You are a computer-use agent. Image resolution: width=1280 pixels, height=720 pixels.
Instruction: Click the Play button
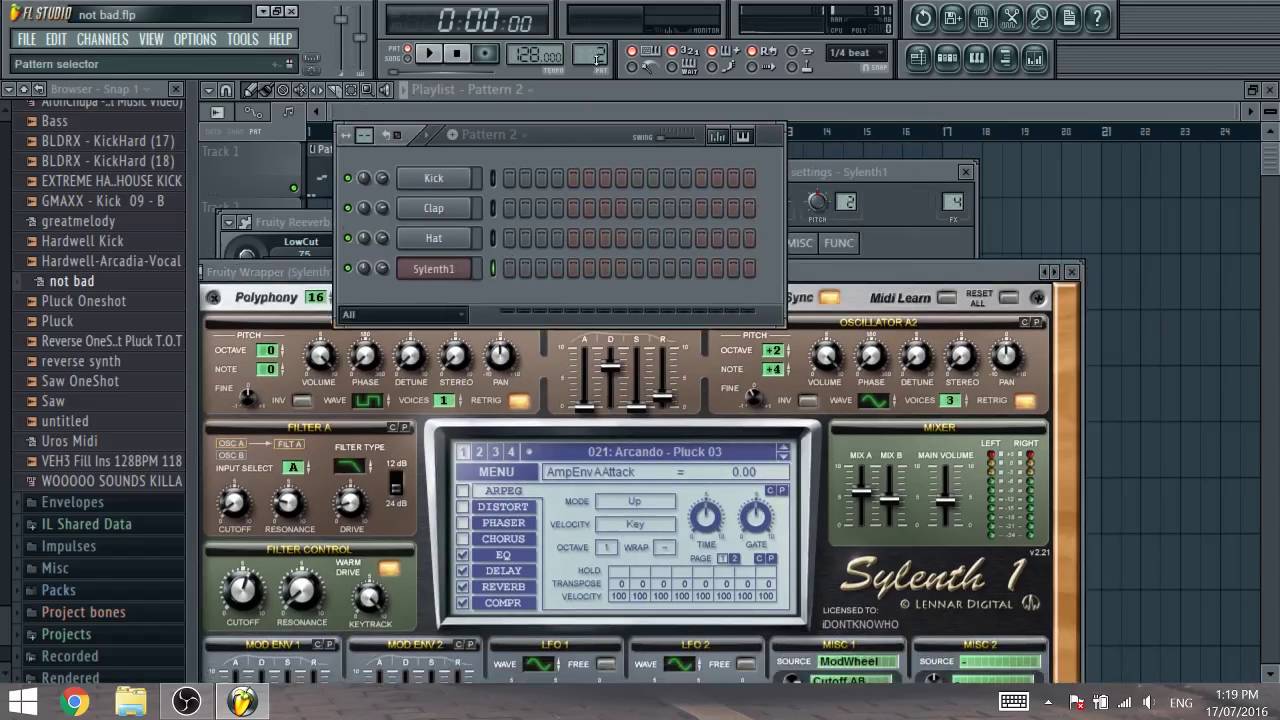[428, 54]
